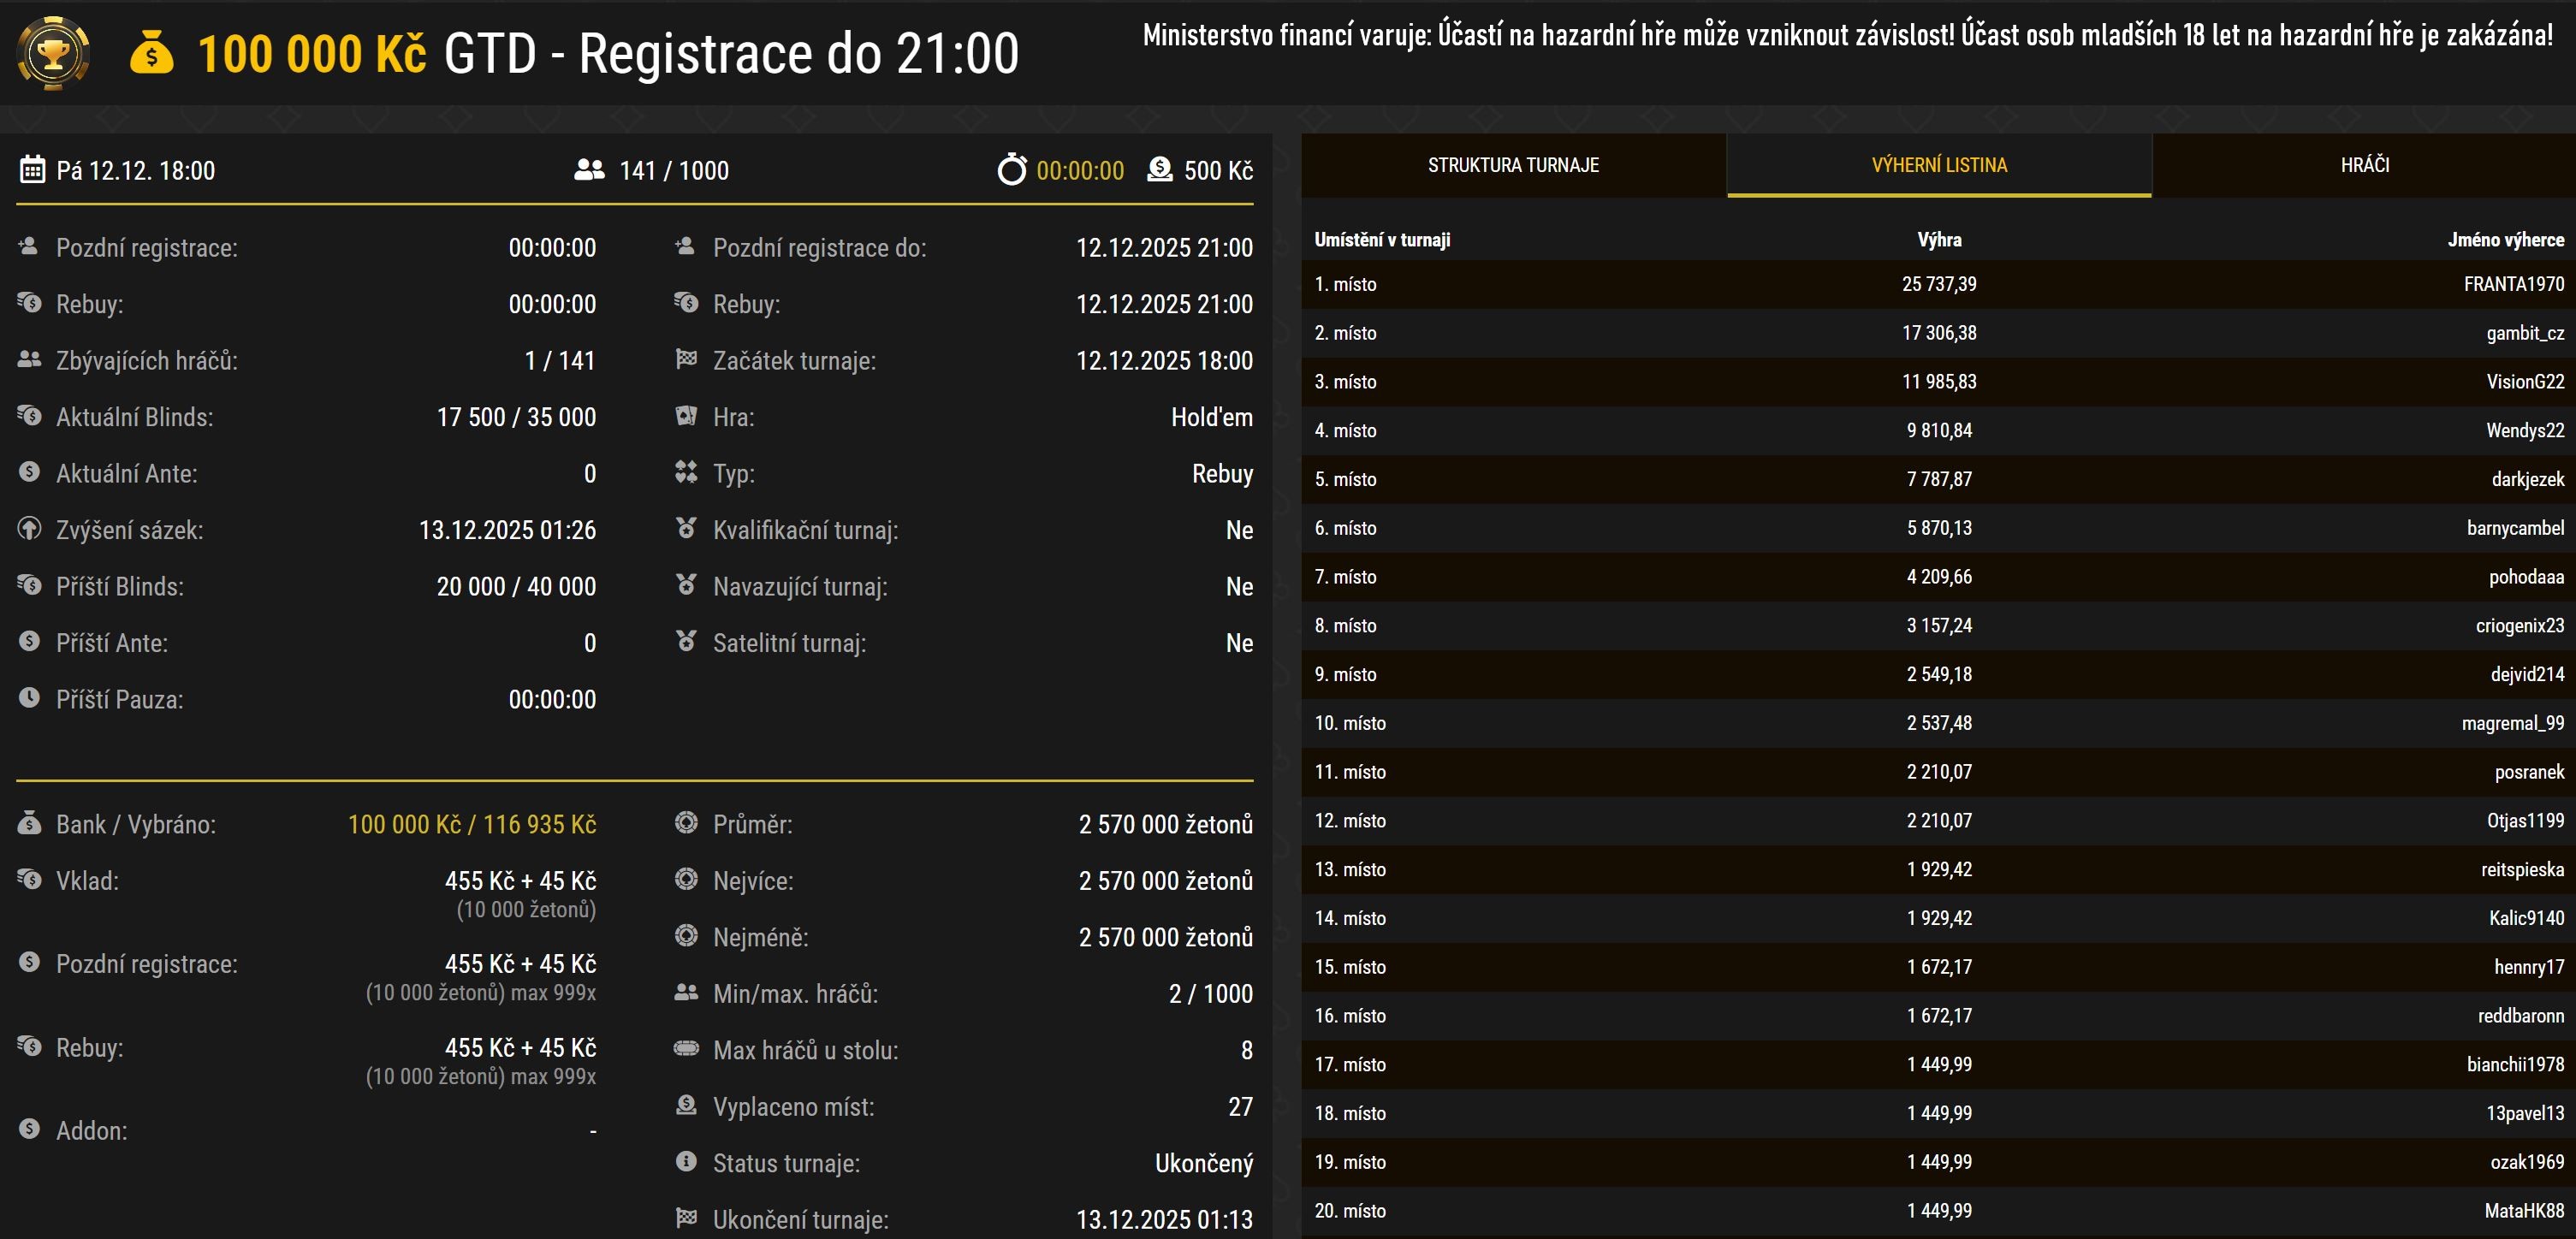2576x1239 pixels.
Task: Click the icon beside Pozdní registrace do
Action: point(685,246)
